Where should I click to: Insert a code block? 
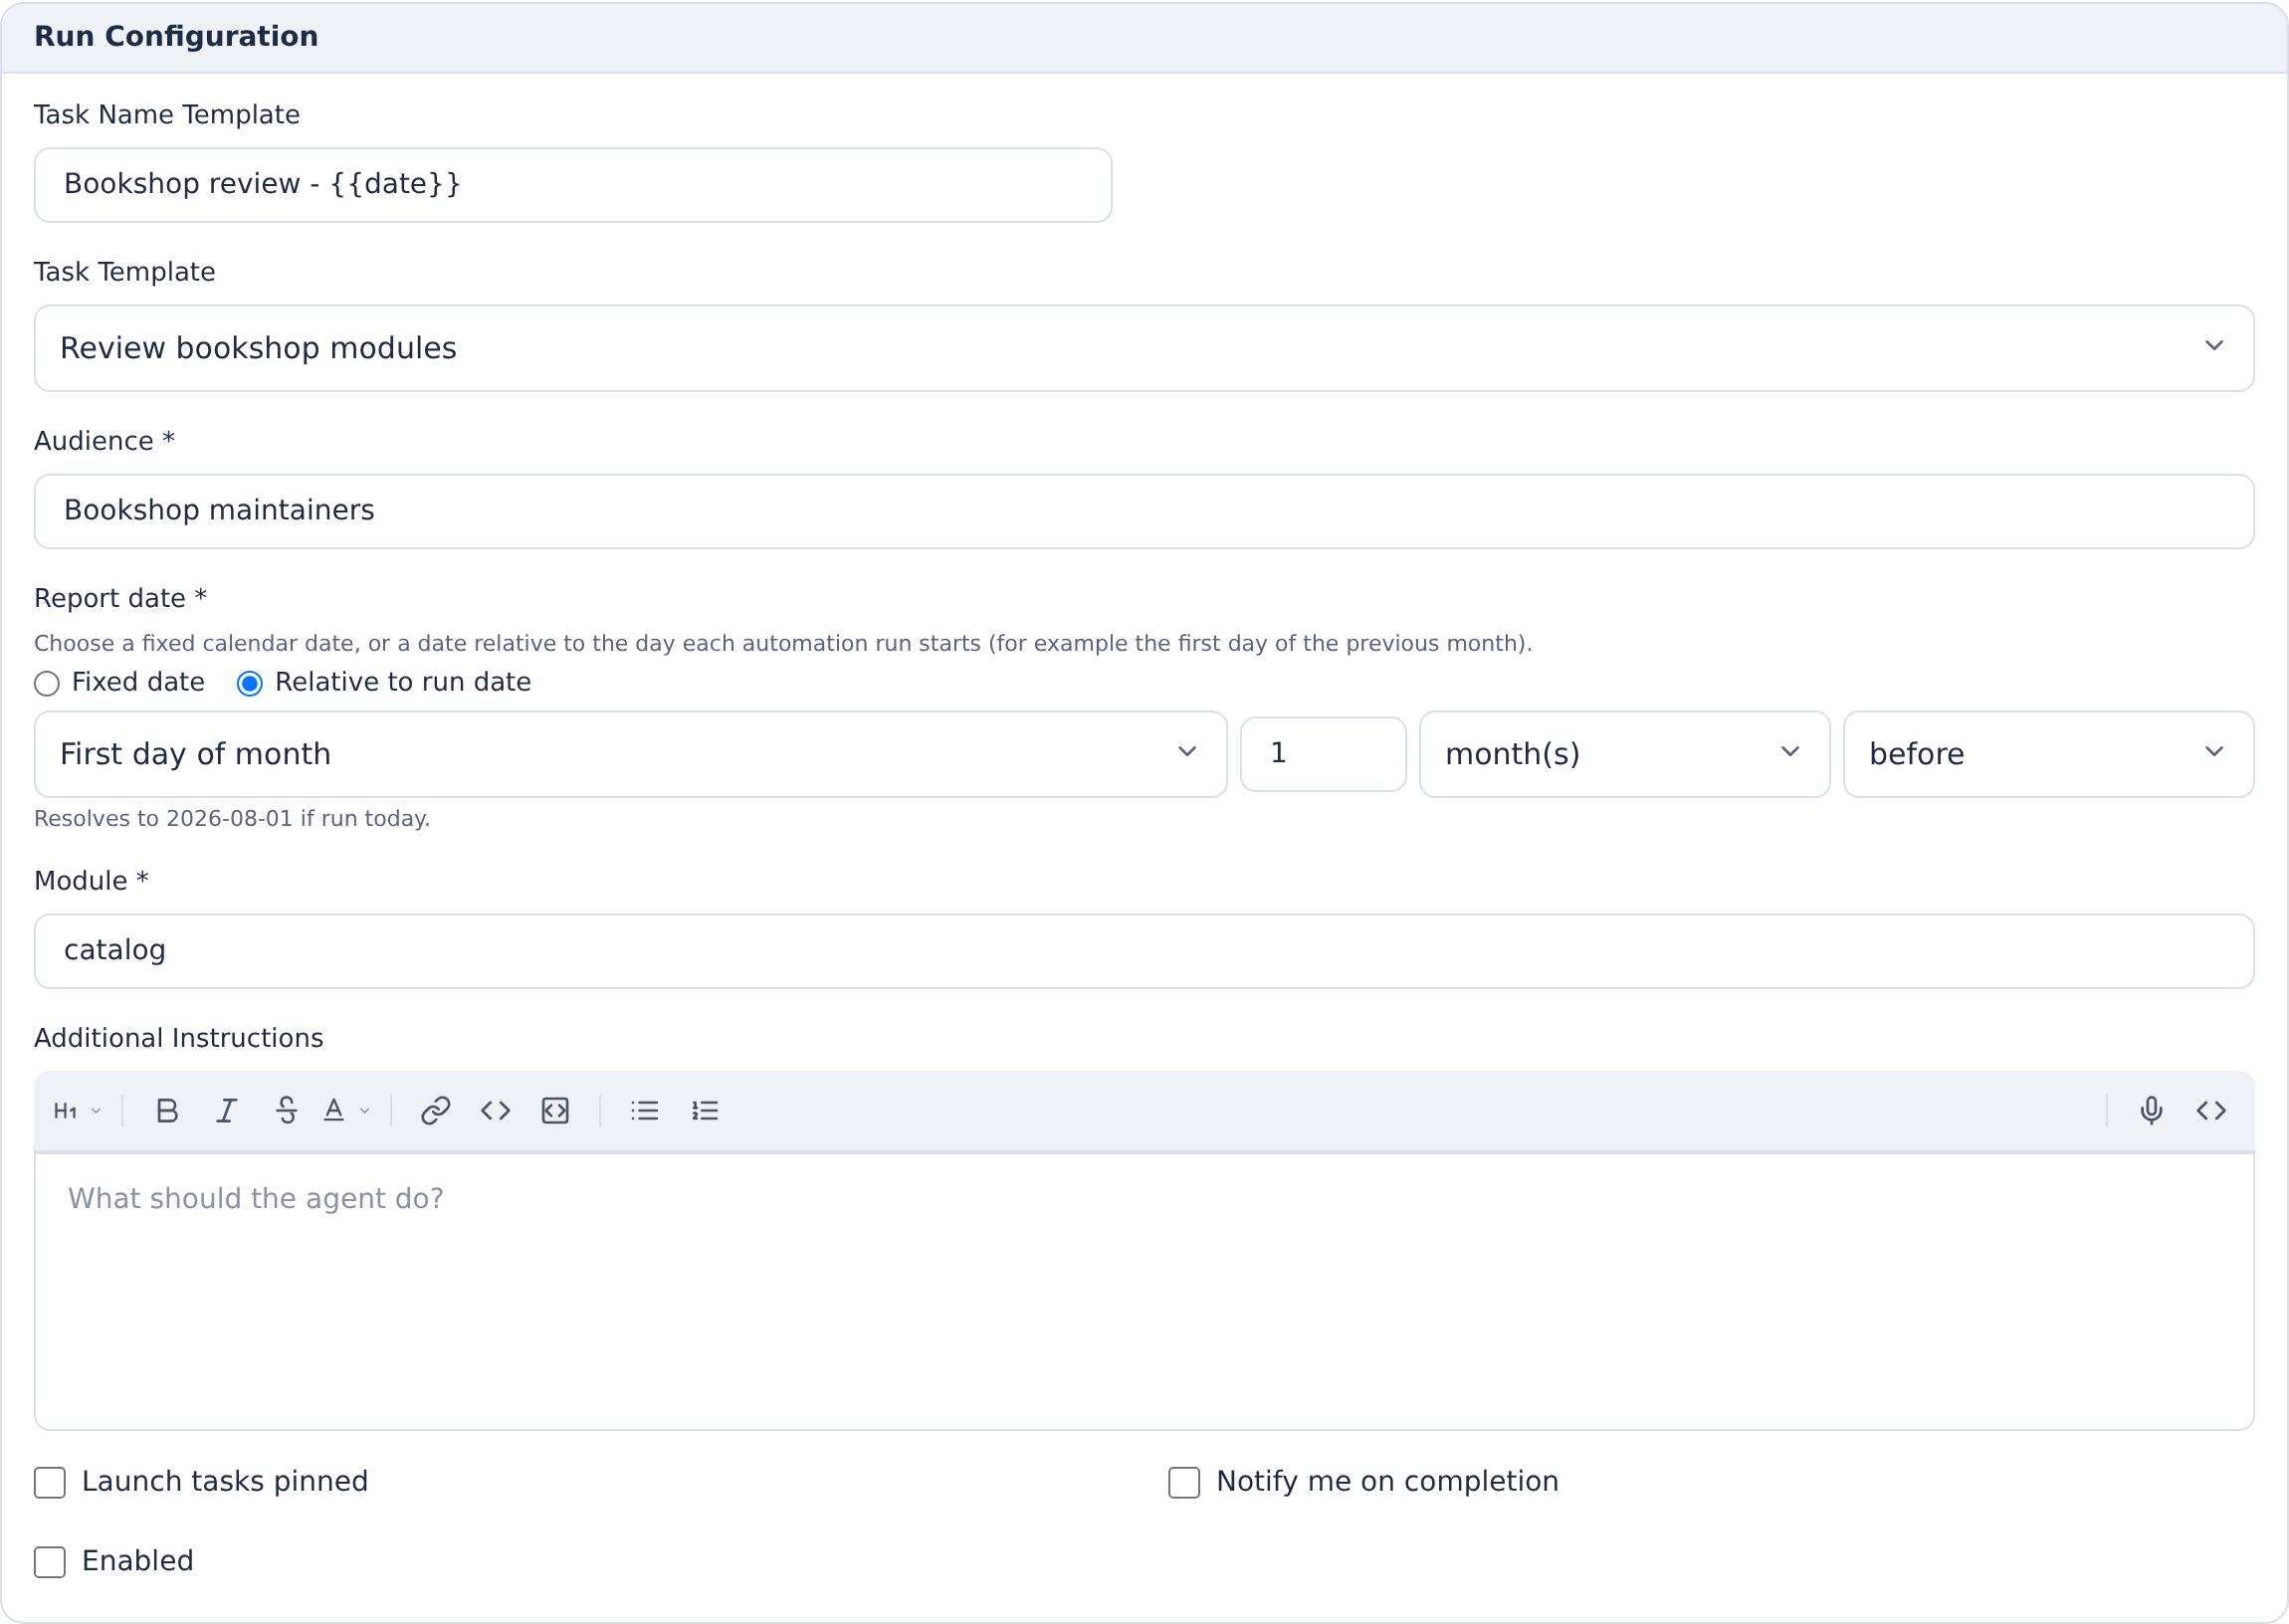(555, 1111)
